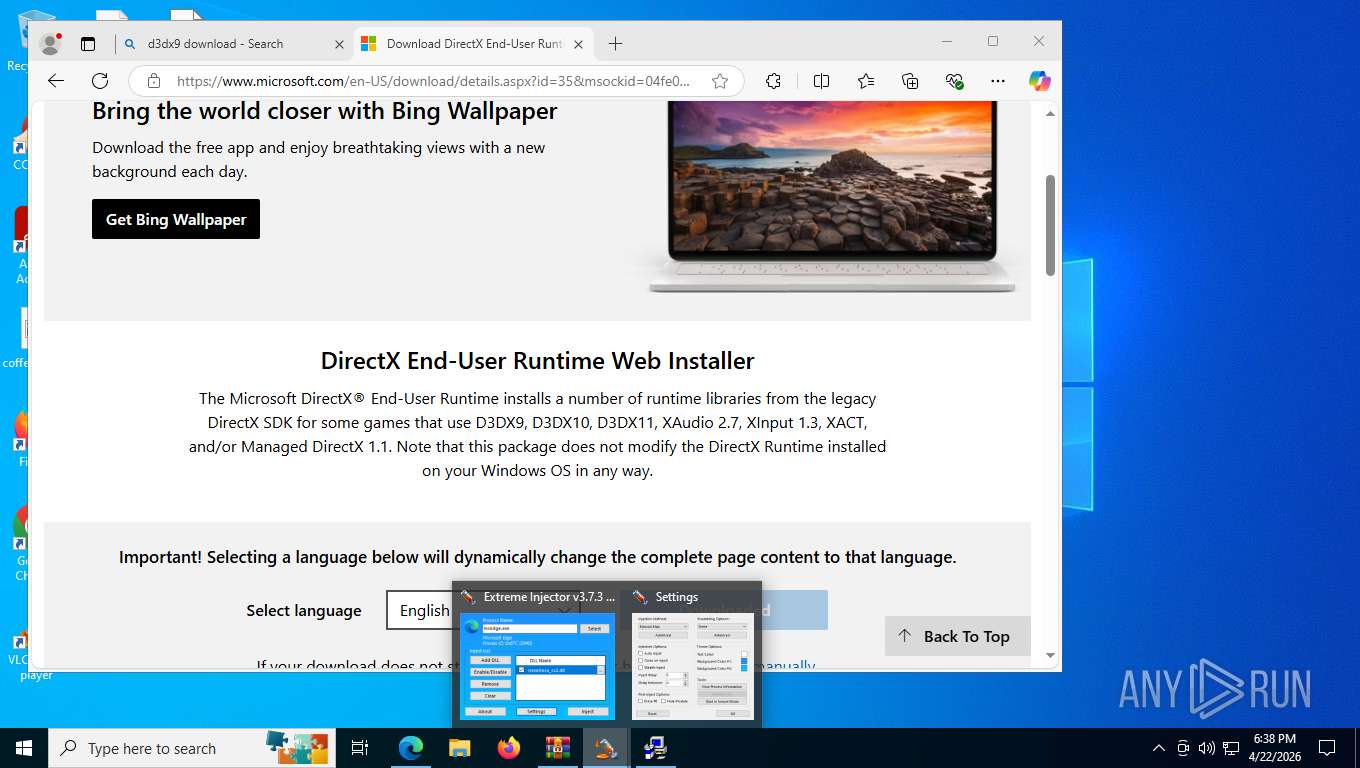The height and width of the screenshot is (768, 1360).
Task: Open the notification center icon
Action: pyautogui.click(x=1327, y=748)
